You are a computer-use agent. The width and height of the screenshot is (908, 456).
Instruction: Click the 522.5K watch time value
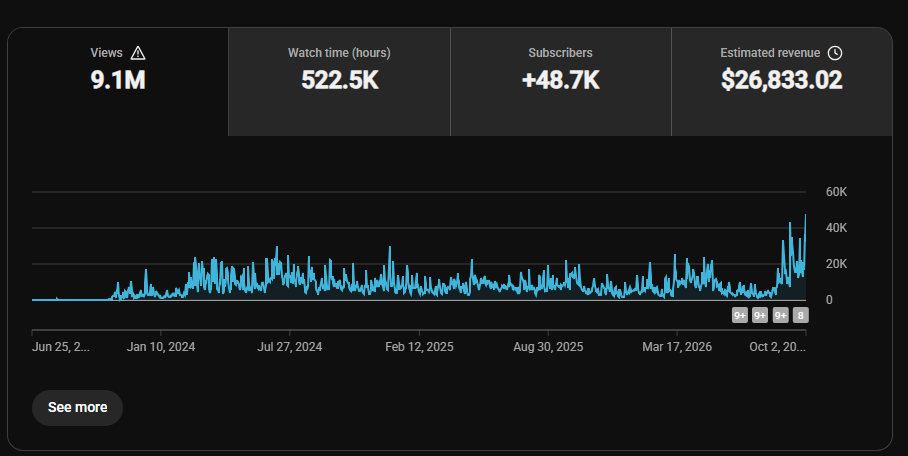point(339,79)
